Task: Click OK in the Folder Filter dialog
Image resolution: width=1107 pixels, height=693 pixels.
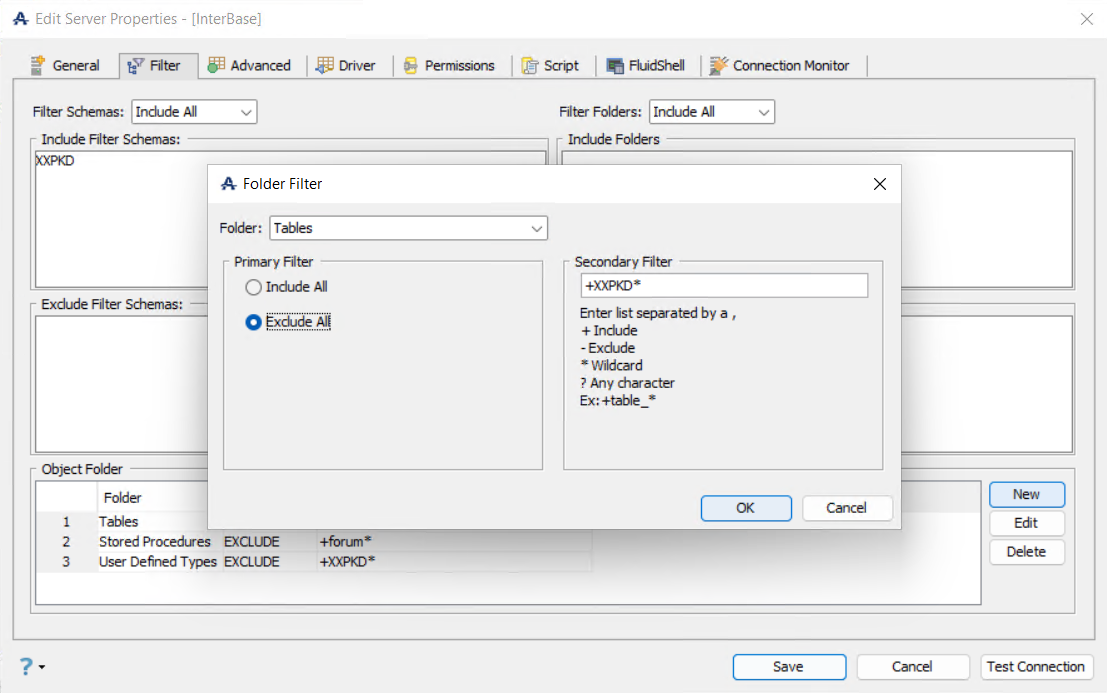Action: pos(746,508)
